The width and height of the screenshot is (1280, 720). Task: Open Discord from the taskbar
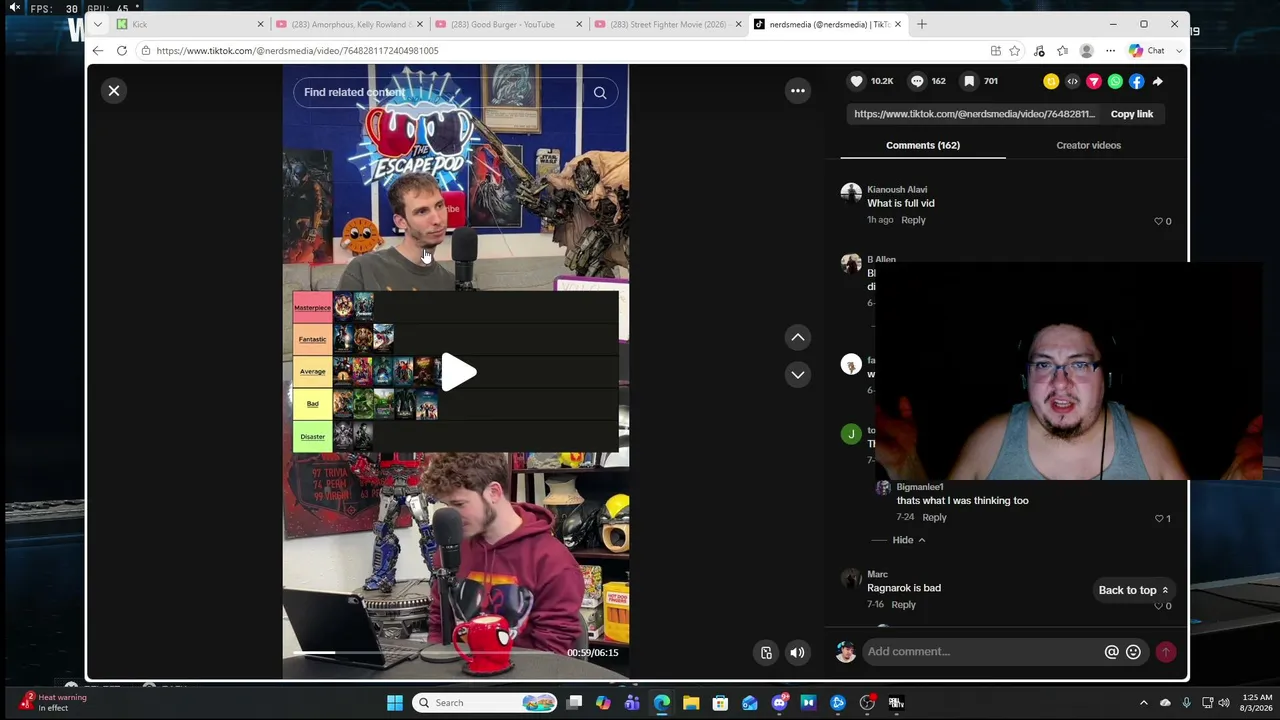pos(779,703)
